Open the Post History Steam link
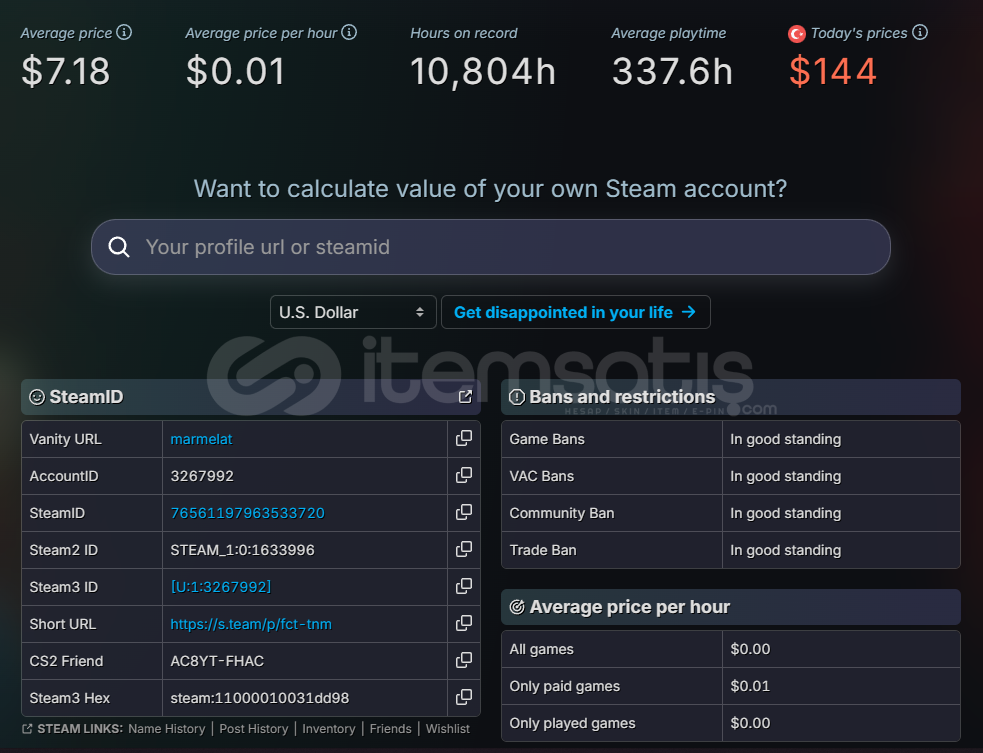 coord(254,729)
